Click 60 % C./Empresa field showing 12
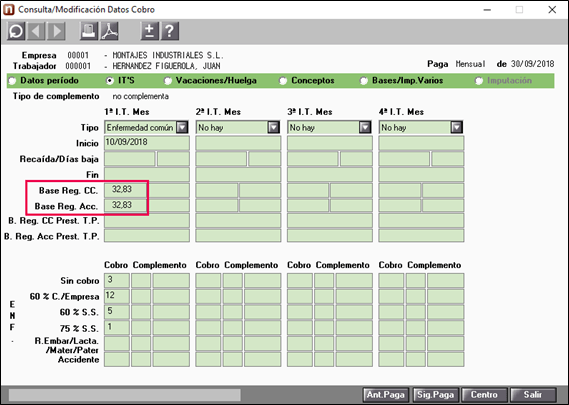This screenshot has width=569, height=405. point(116,296)
